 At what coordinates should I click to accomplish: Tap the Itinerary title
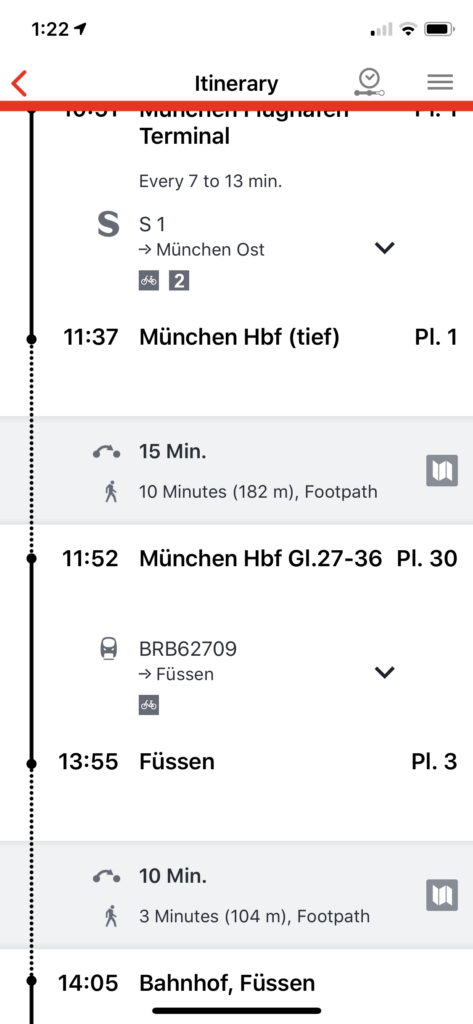pyautogui.click(x=236, y=84)
